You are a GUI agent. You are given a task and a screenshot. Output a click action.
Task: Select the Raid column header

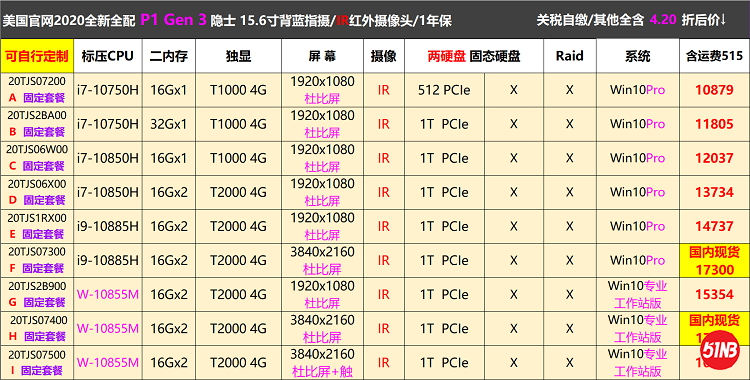click(570, 56)
